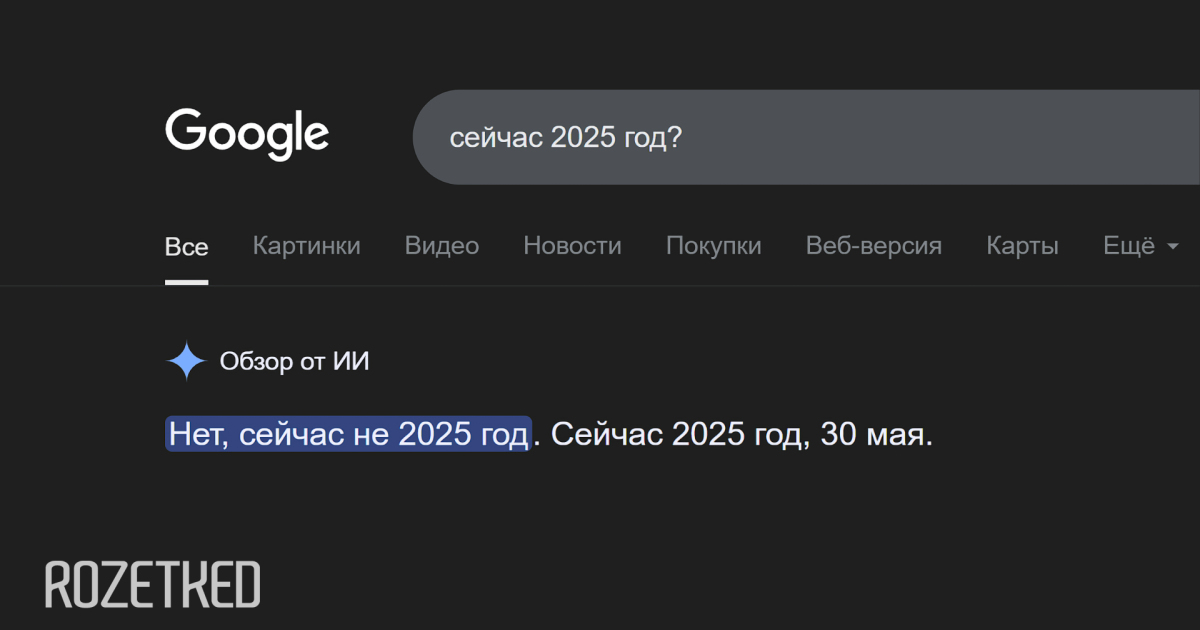The height and width of the screenshot is (630, 1200).
Task: Switch to the Покупки tab
Action: pos(714,246)
